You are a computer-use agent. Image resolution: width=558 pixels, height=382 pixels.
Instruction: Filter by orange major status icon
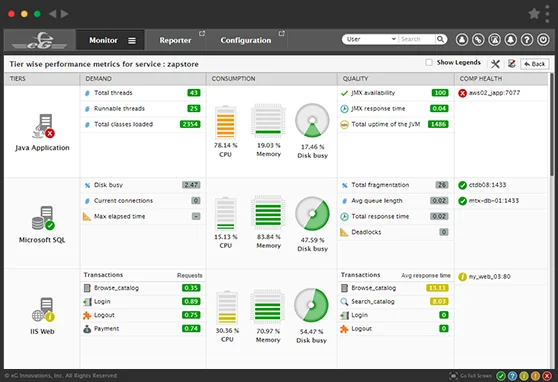click(535, 376)
